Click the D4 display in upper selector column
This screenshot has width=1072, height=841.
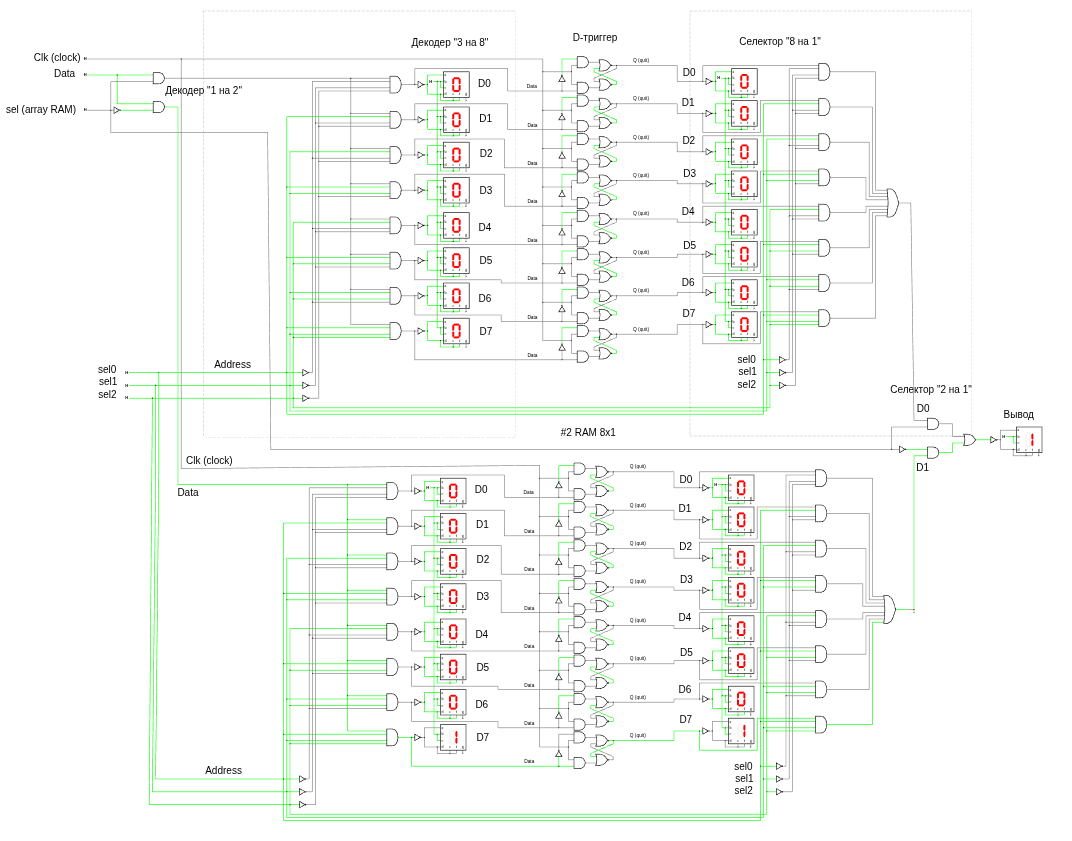pos(742,222)
